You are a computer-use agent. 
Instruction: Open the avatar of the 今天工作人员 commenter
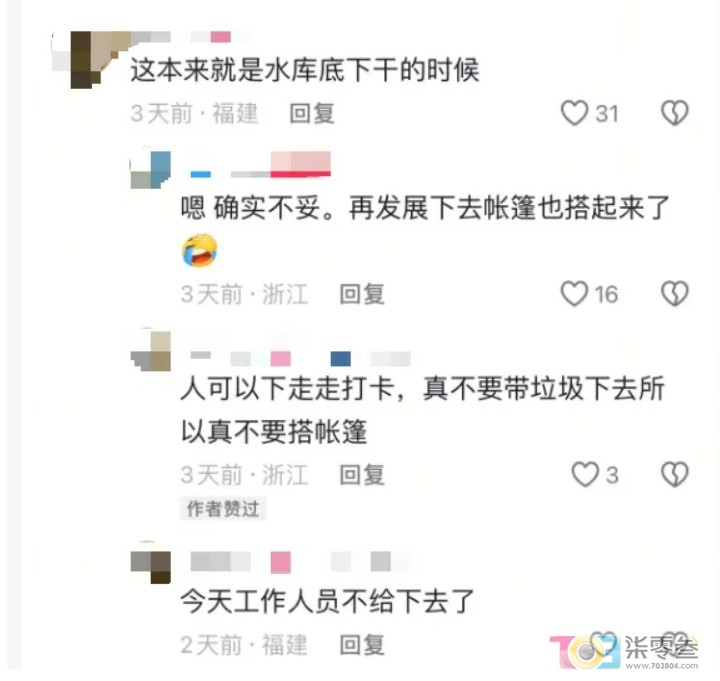(151, 567)
